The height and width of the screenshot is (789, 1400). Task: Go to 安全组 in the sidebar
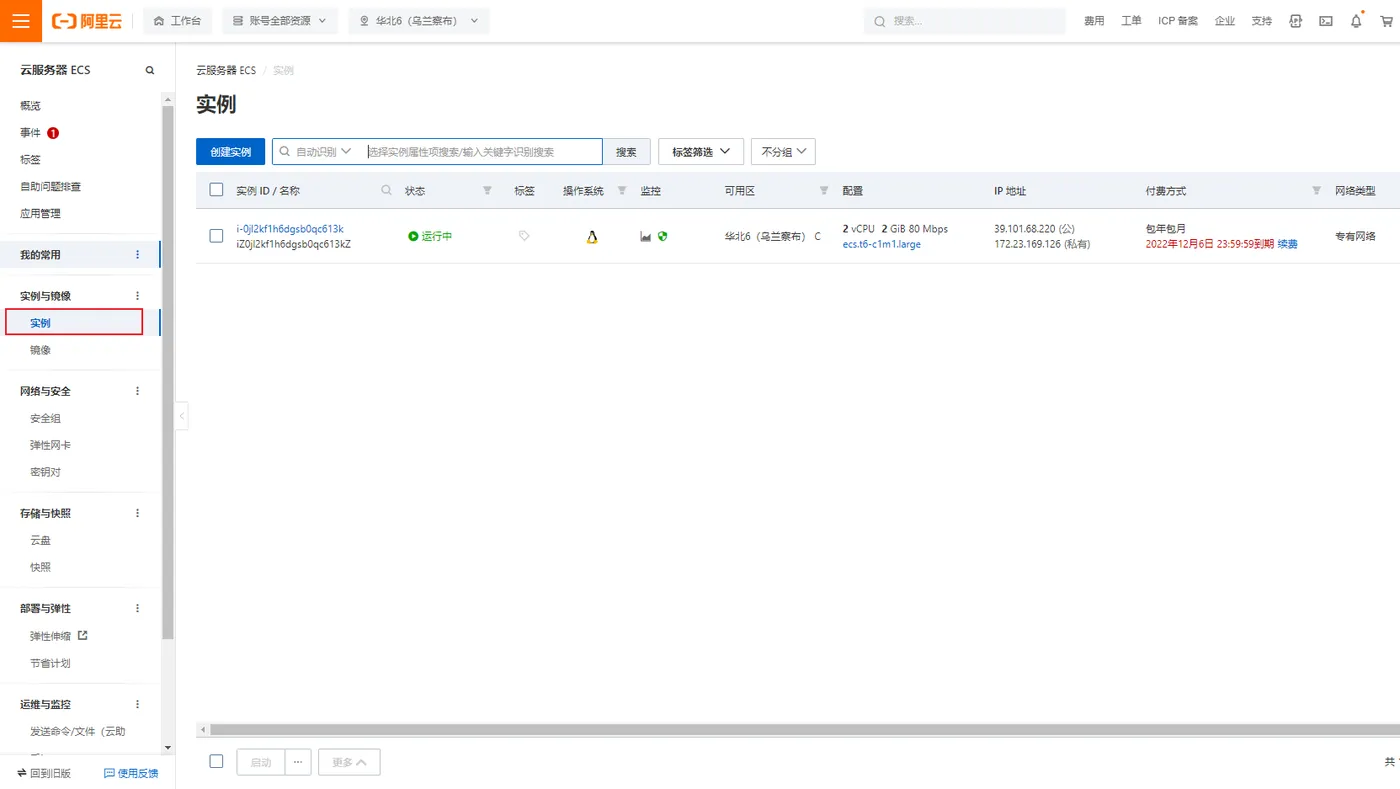(x=46, y=418)
